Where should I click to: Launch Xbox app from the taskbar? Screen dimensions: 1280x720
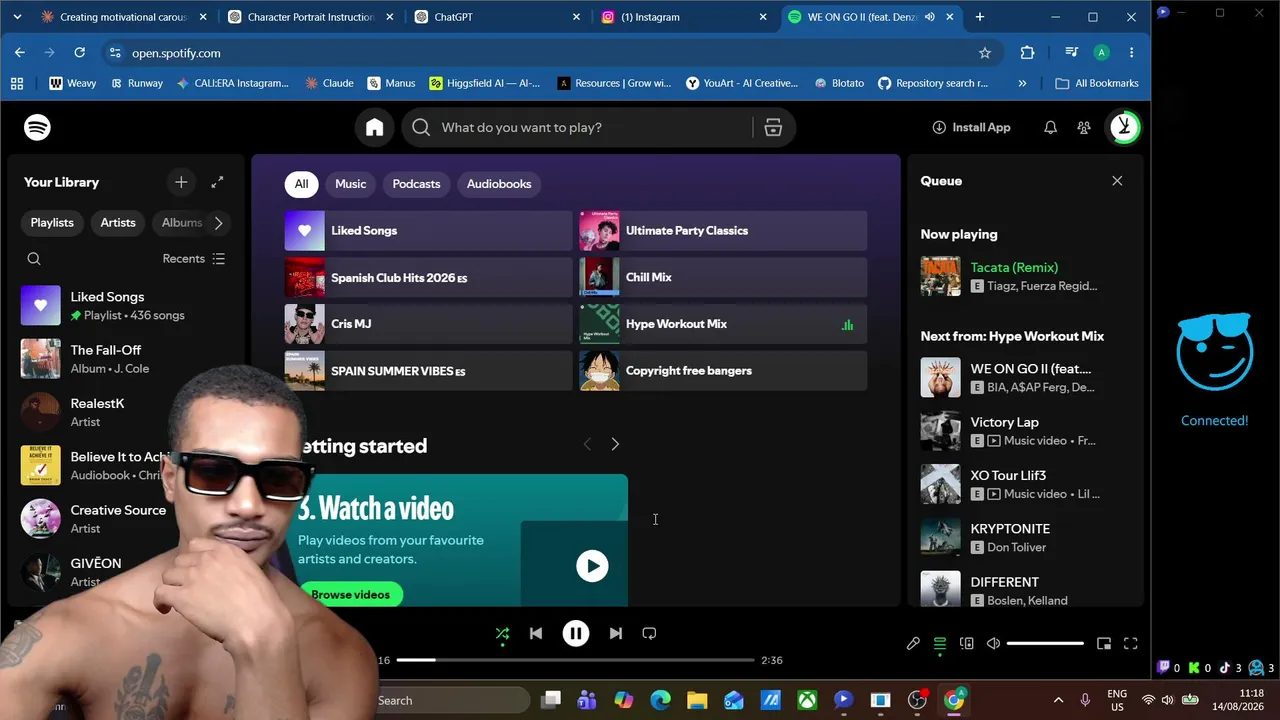point(807,700)
